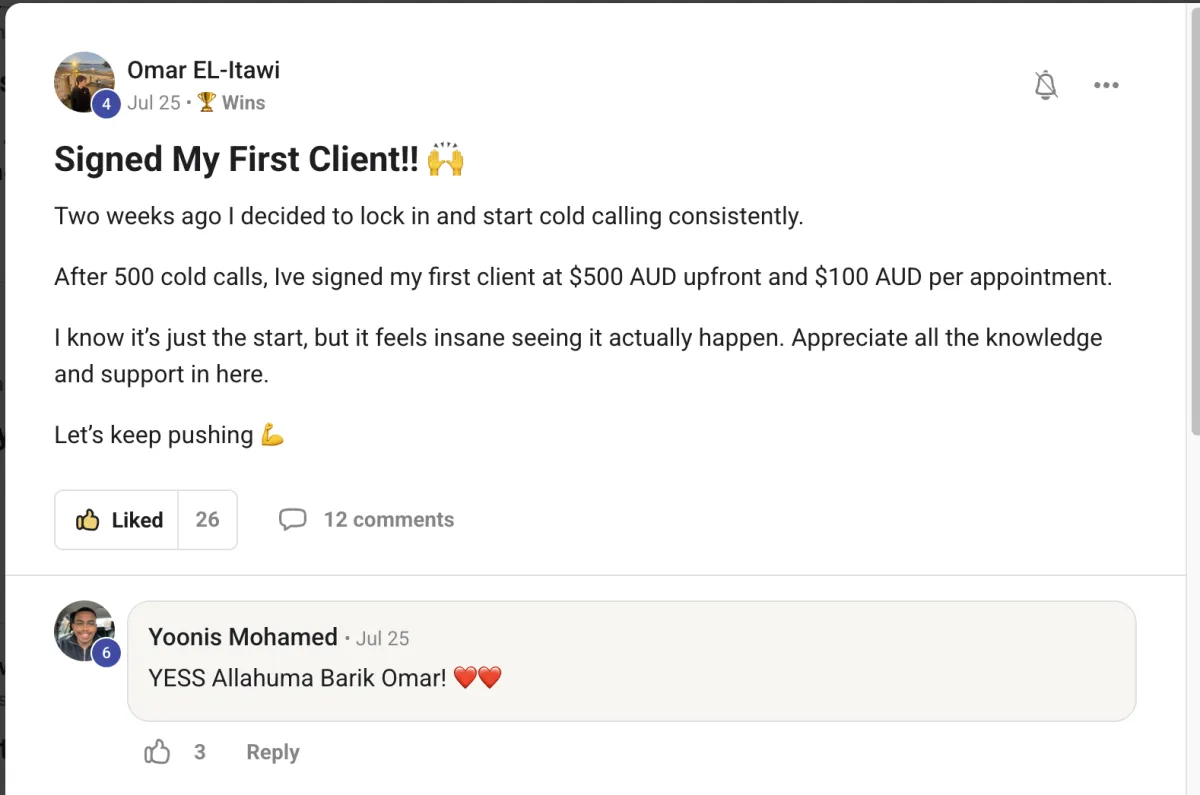
Task: Open the Wins category link
Action: (243, 102)
